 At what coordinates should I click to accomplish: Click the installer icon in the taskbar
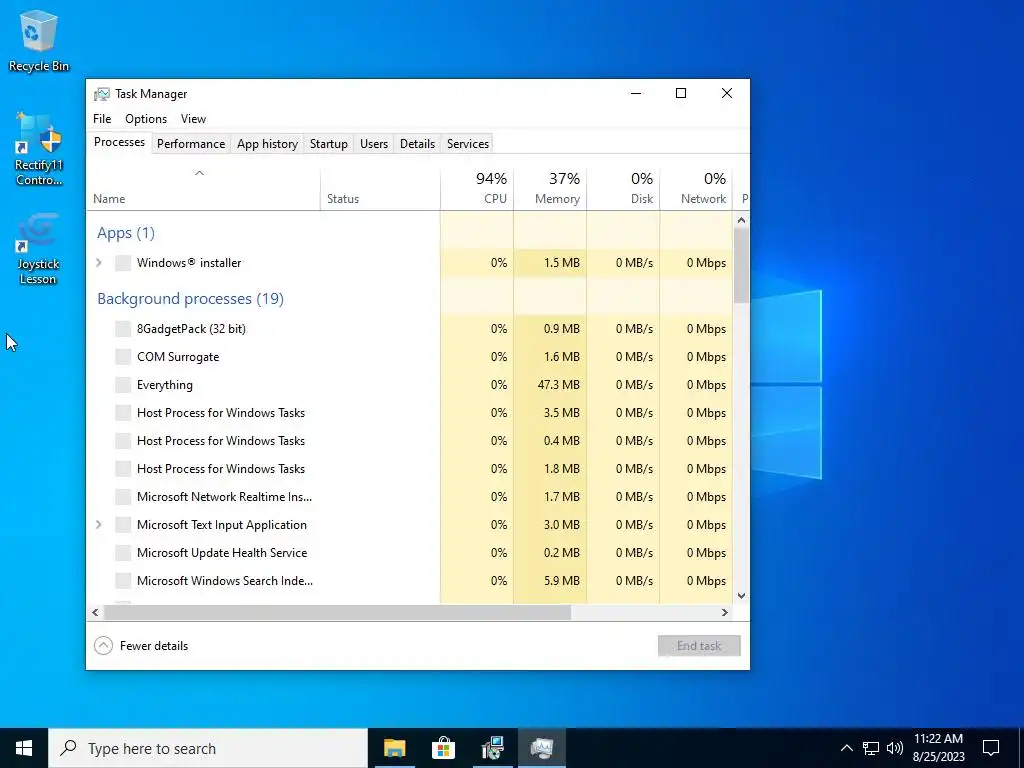coord(492,748)
